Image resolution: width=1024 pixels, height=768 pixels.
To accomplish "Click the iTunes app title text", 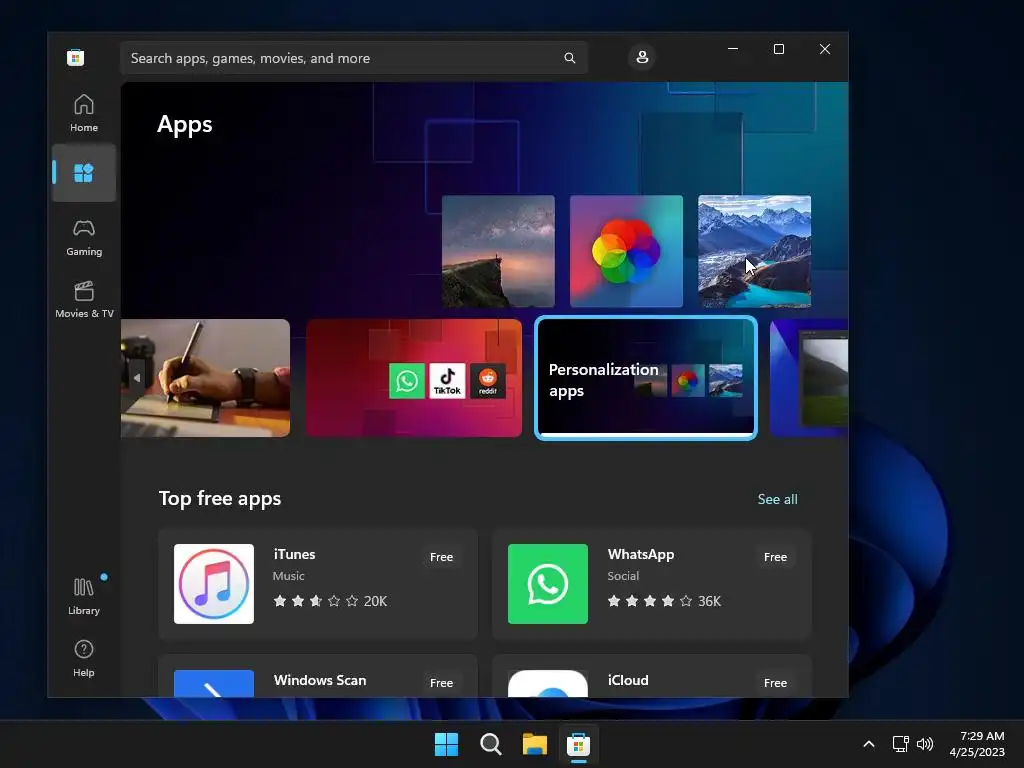I will [295, 554].
